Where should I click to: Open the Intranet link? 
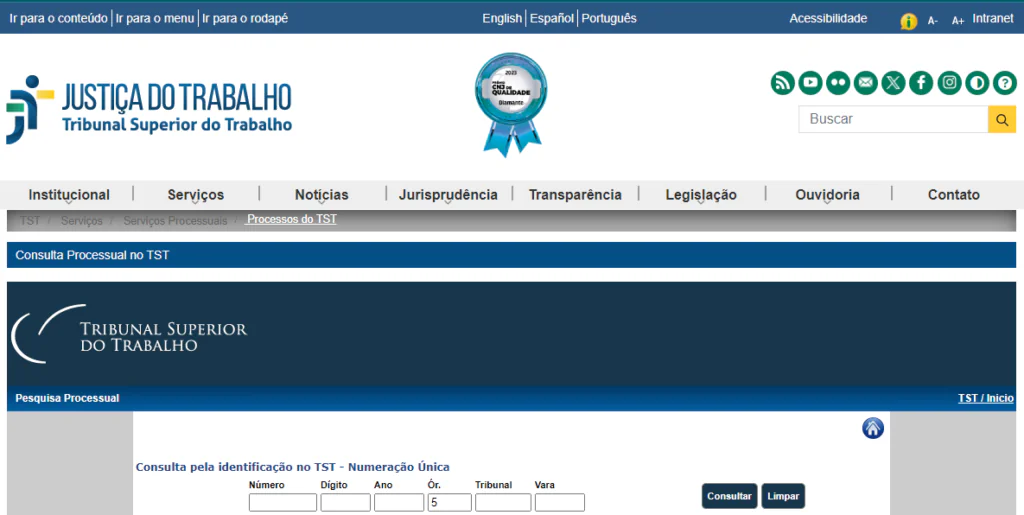coord(993,18)
